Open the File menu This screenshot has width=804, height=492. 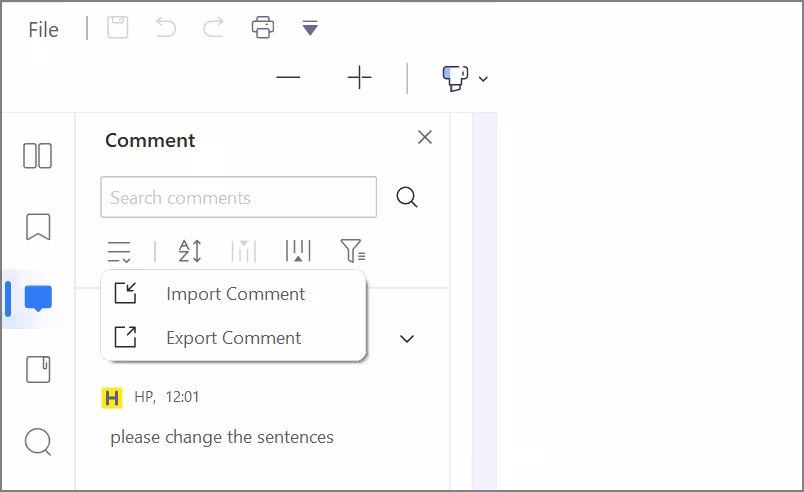(x=43, y=29)
